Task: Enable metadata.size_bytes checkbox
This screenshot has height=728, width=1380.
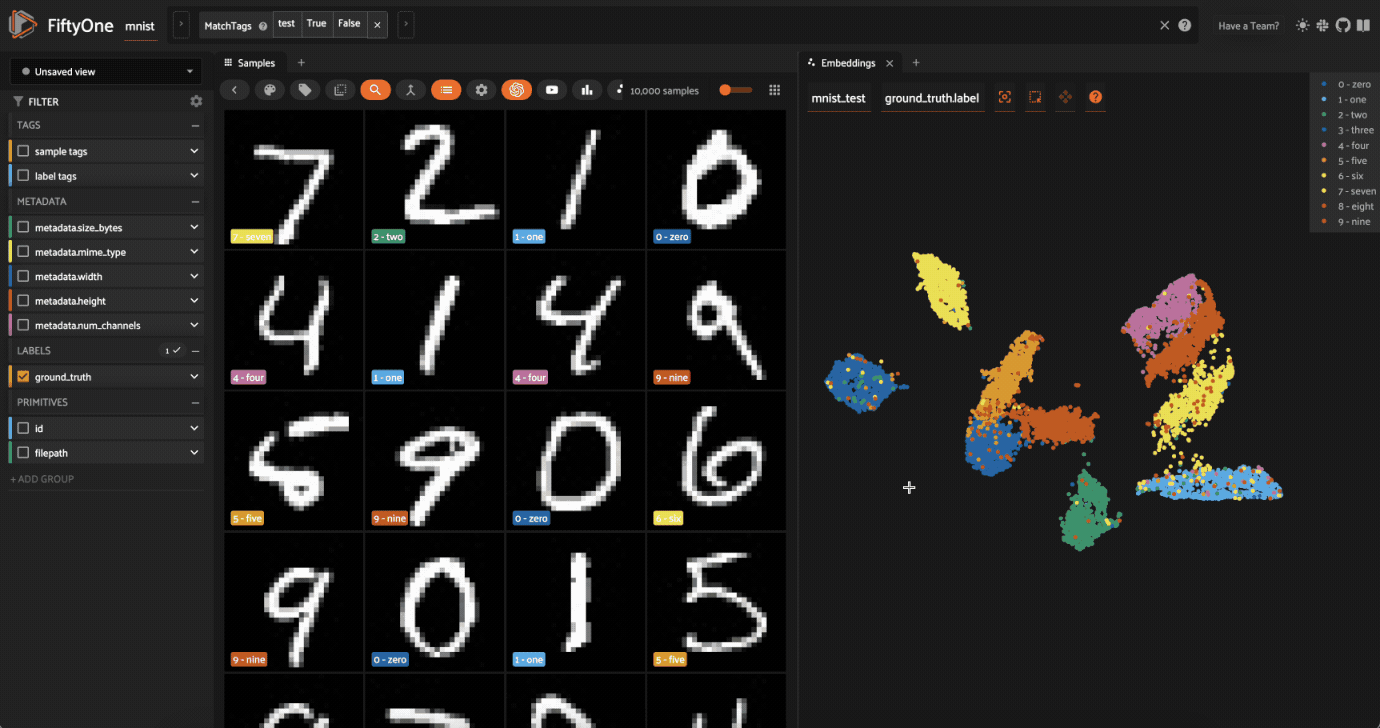Action: point(23,228)
